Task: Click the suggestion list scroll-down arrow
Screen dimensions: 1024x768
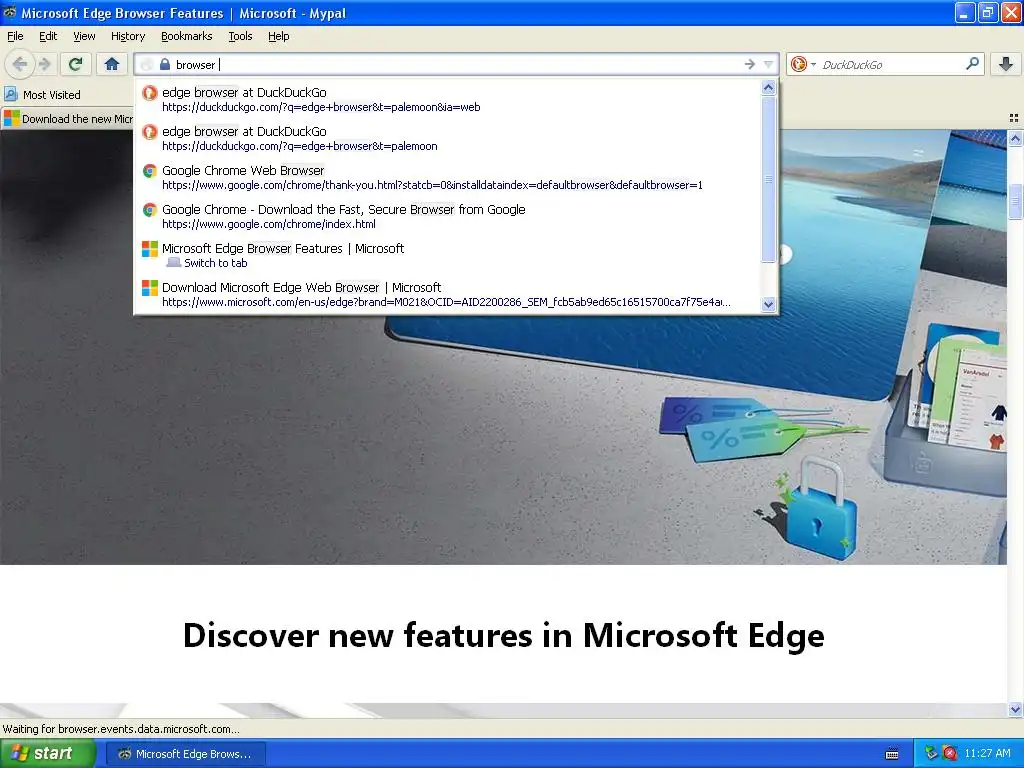Action: pos(769,304)
